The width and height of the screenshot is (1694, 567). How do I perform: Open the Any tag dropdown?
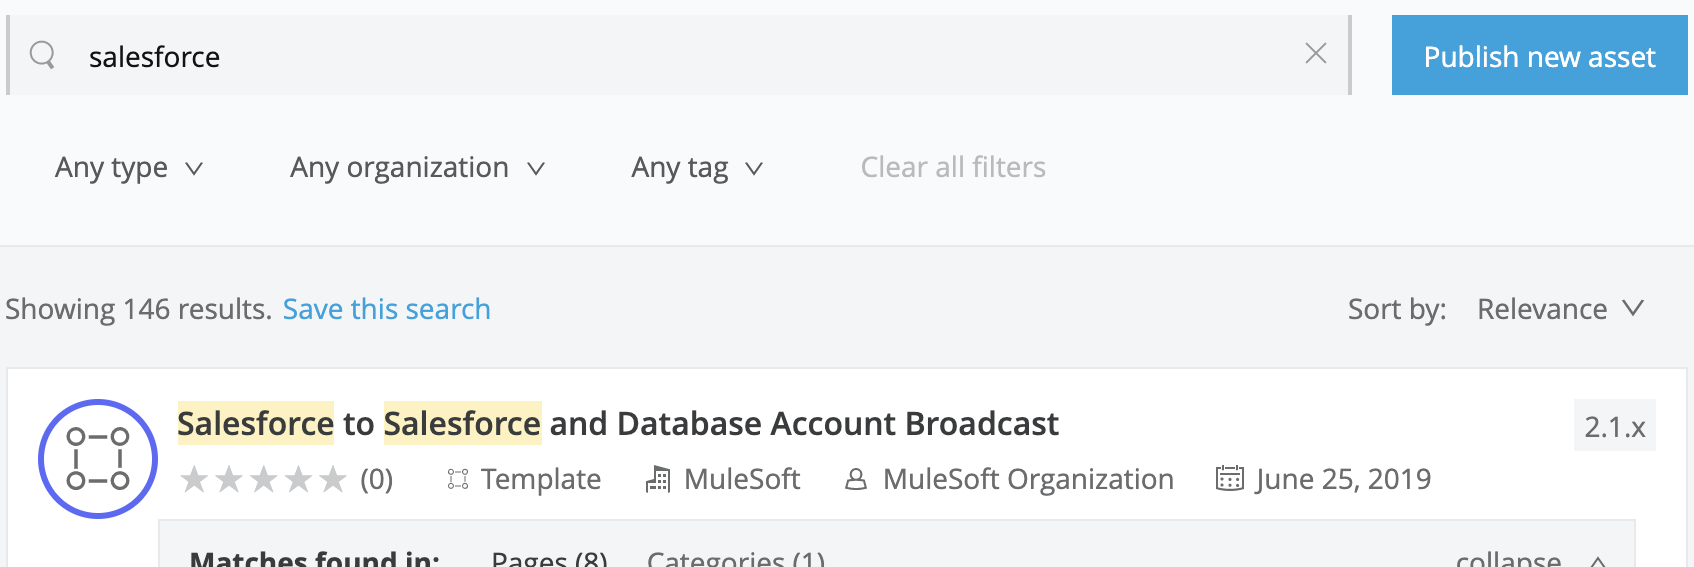pyautogui.click(x=697, y=168)
